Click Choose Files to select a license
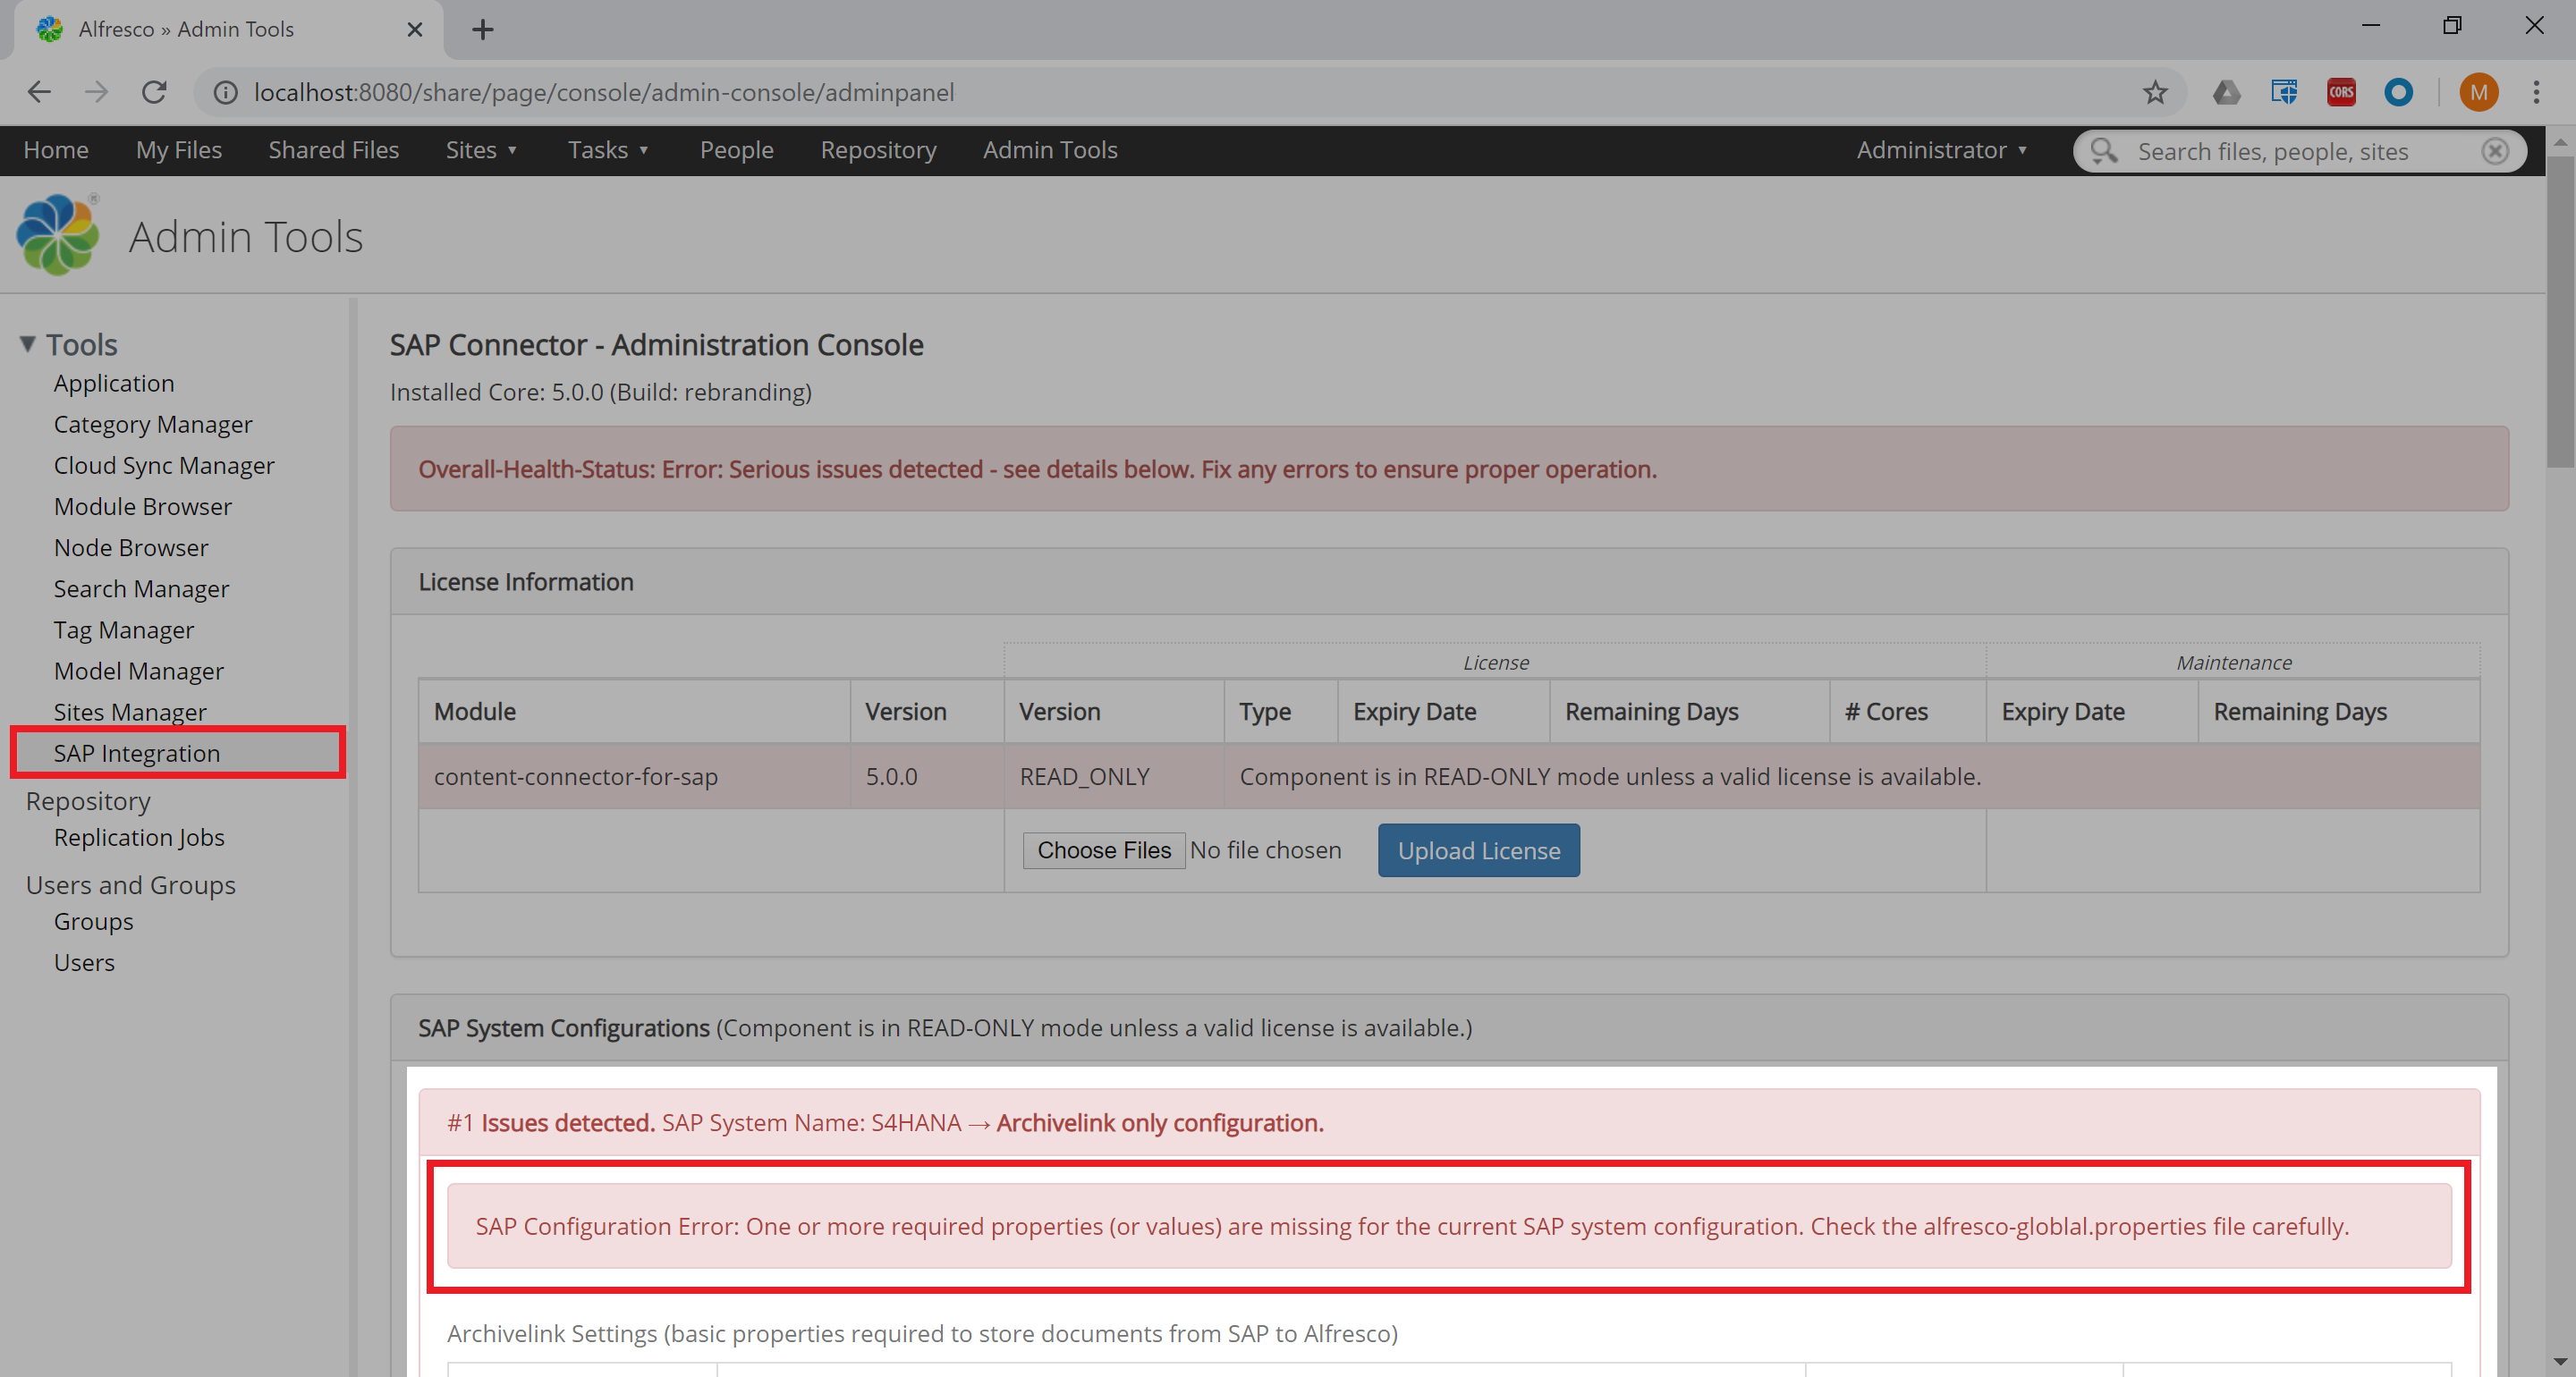Viewport: 2576px width, 1377px height. tap(1103, 849)
